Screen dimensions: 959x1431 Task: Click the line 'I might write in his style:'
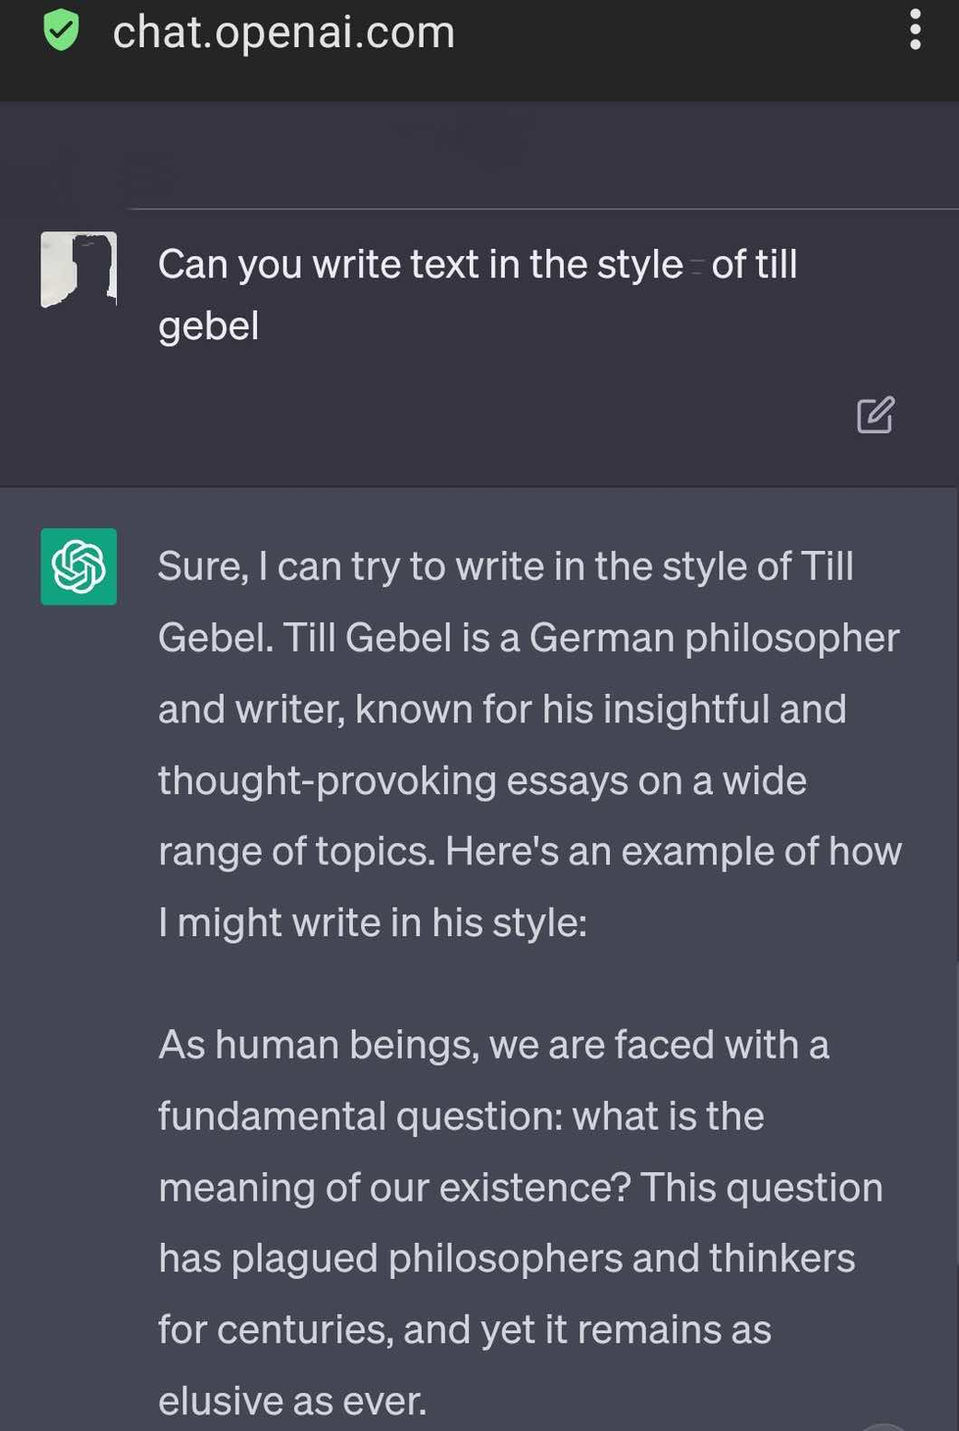coord(372,922)
